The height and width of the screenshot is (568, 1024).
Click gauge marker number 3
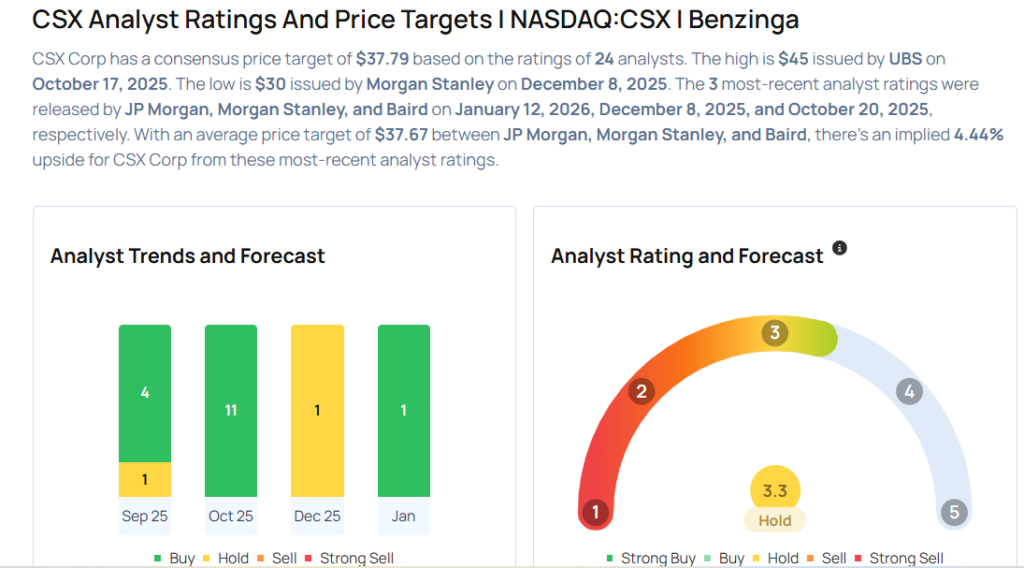[774, 333]
